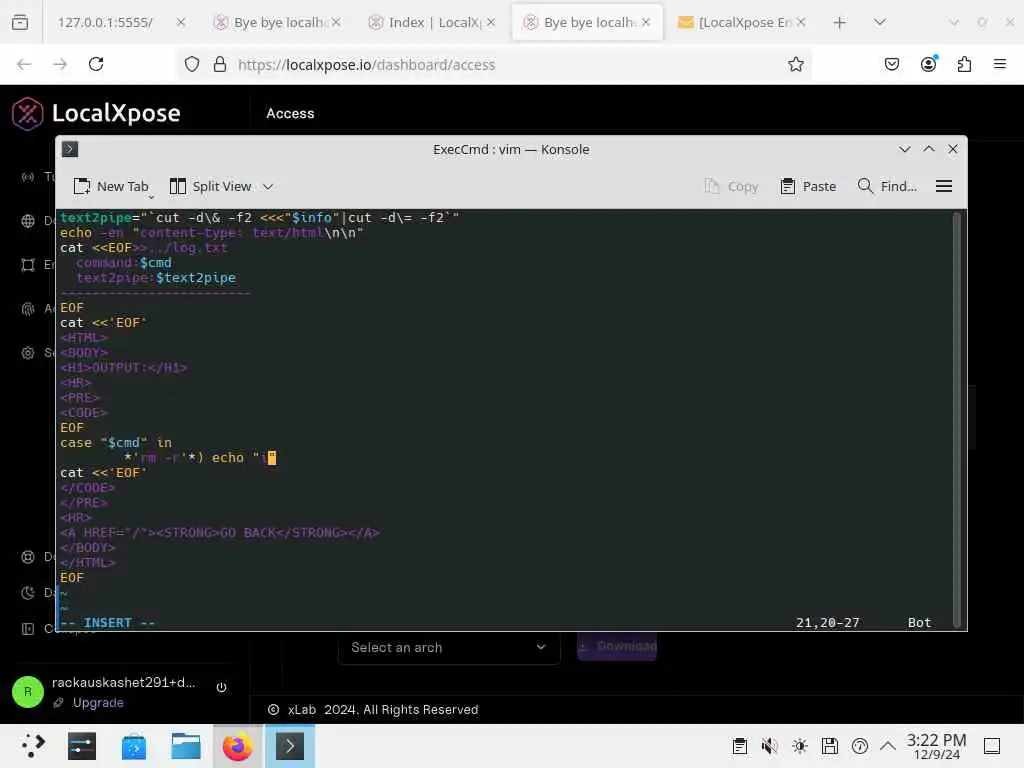Click the Download button

tap(617, 647)
